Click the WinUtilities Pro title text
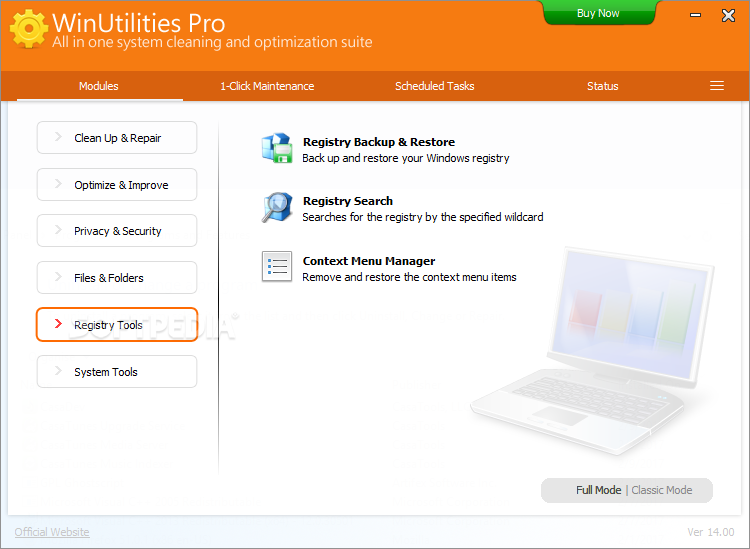750x549 pixels. pyautogui.click(x=138, y=23)
